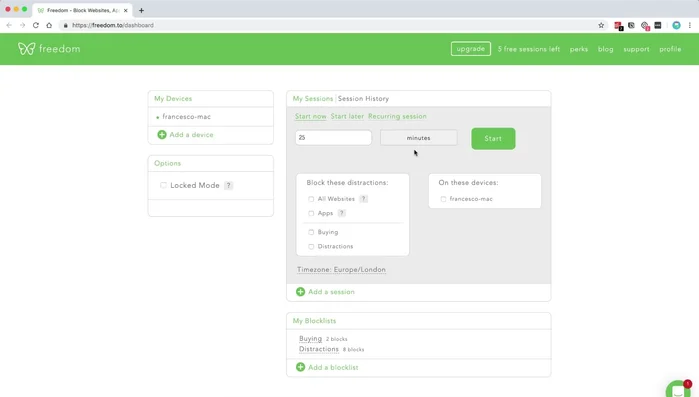Select the Start now option
699x397 pixels.
311,116
